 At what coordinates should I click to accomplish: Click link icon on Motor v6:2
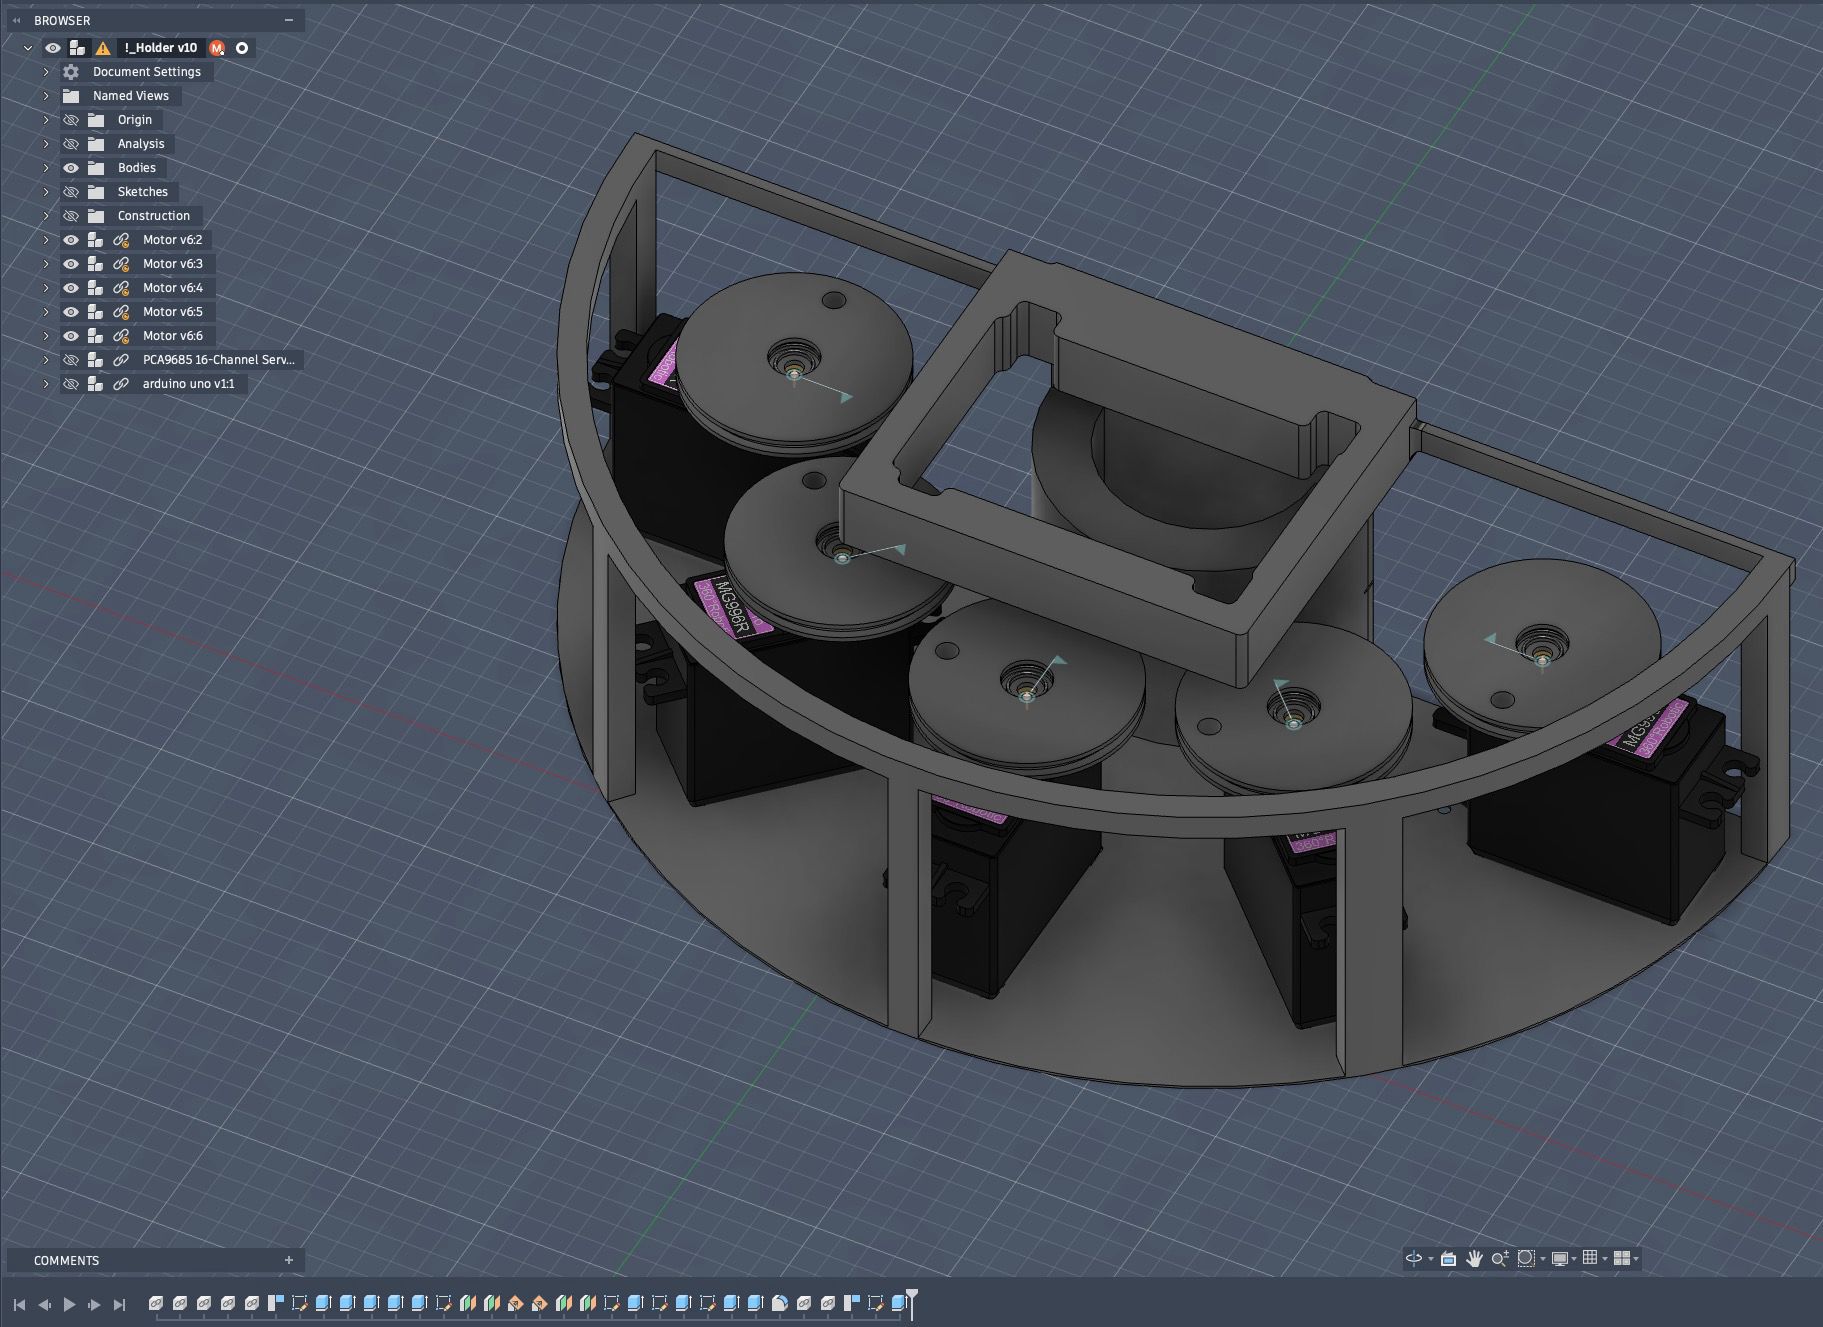pos(121,240)
